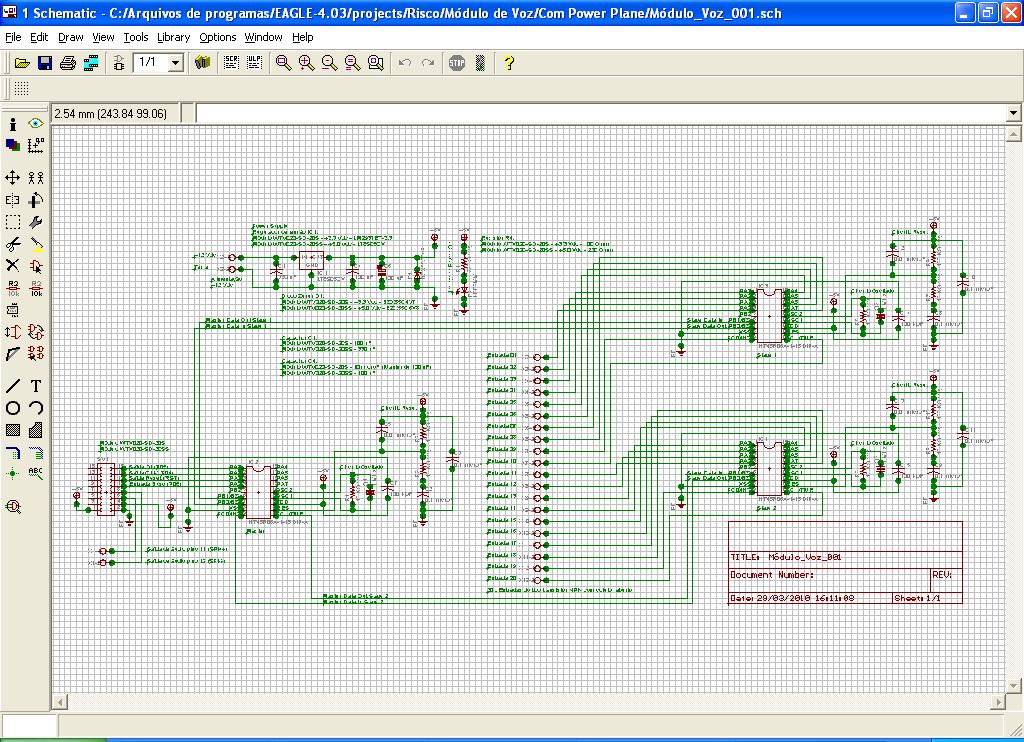Screen dimensions: 1024x742
Task: Click into the command line text field
Action: pos(600,113)
